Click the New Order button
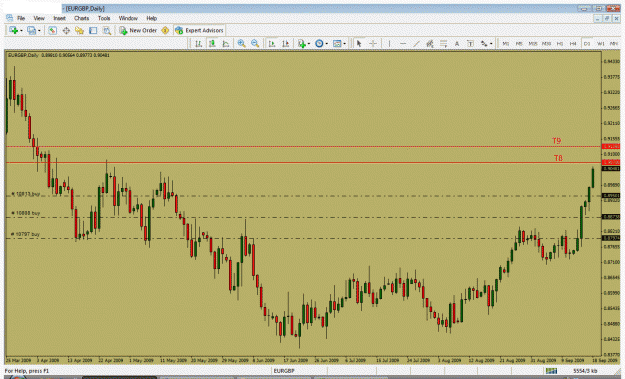This screenshot has height=379, width=625. tap(138, 30)
